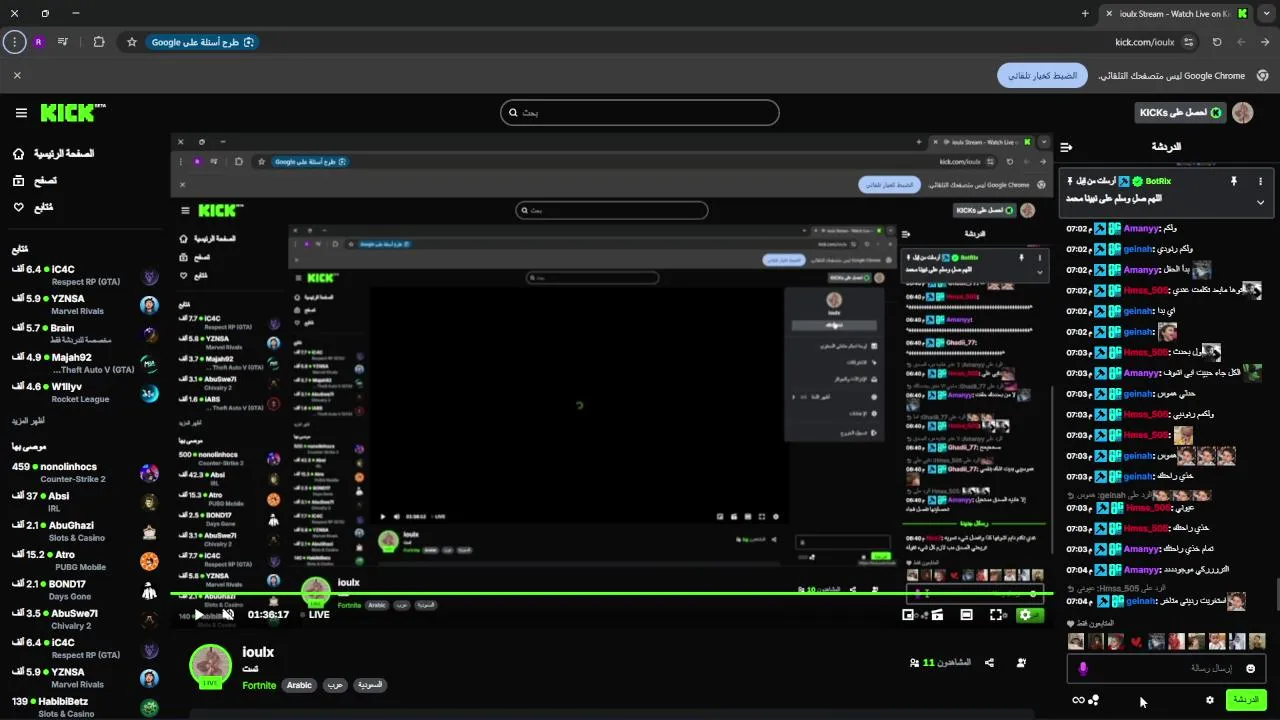Expand 'show more' under the Following list

coord(28,421)
